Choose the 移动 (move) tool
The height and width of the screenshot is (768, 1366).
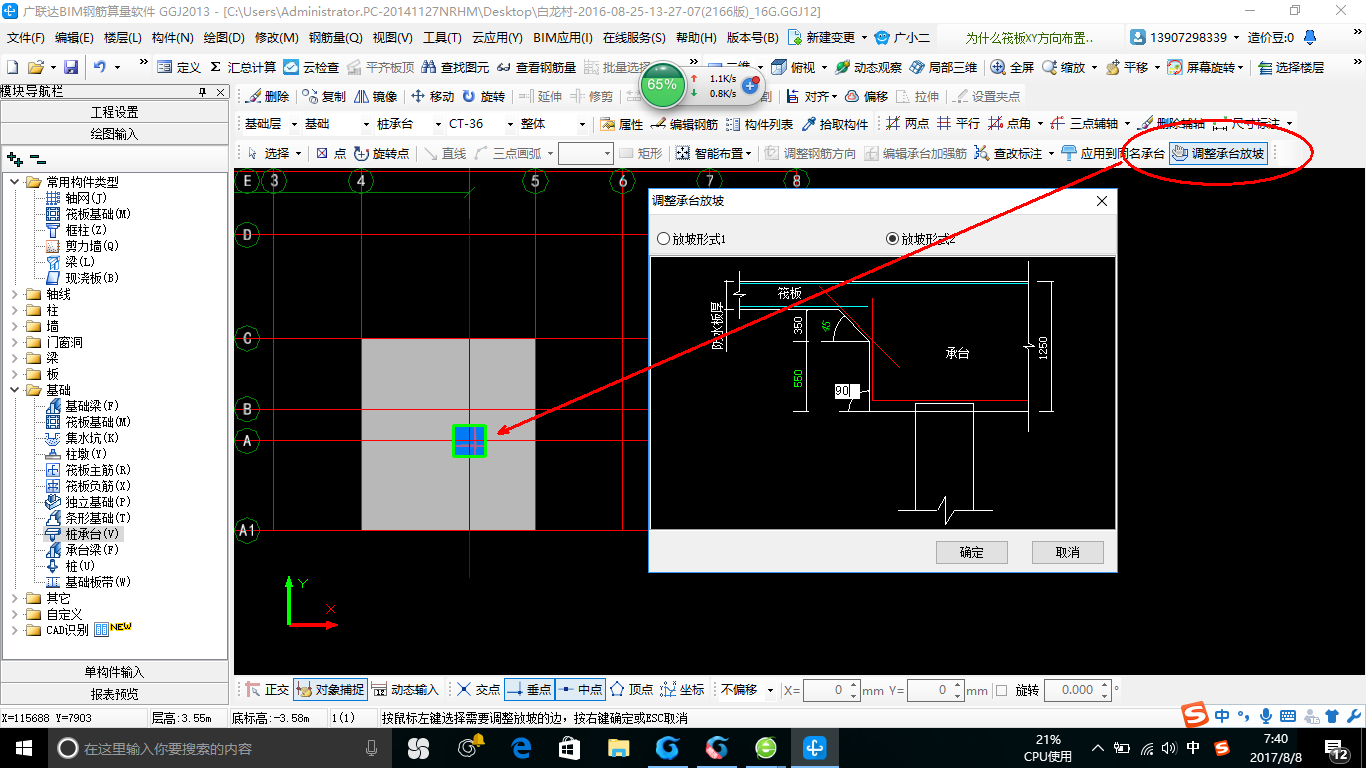pyautogui.click(x=433, y=97)
